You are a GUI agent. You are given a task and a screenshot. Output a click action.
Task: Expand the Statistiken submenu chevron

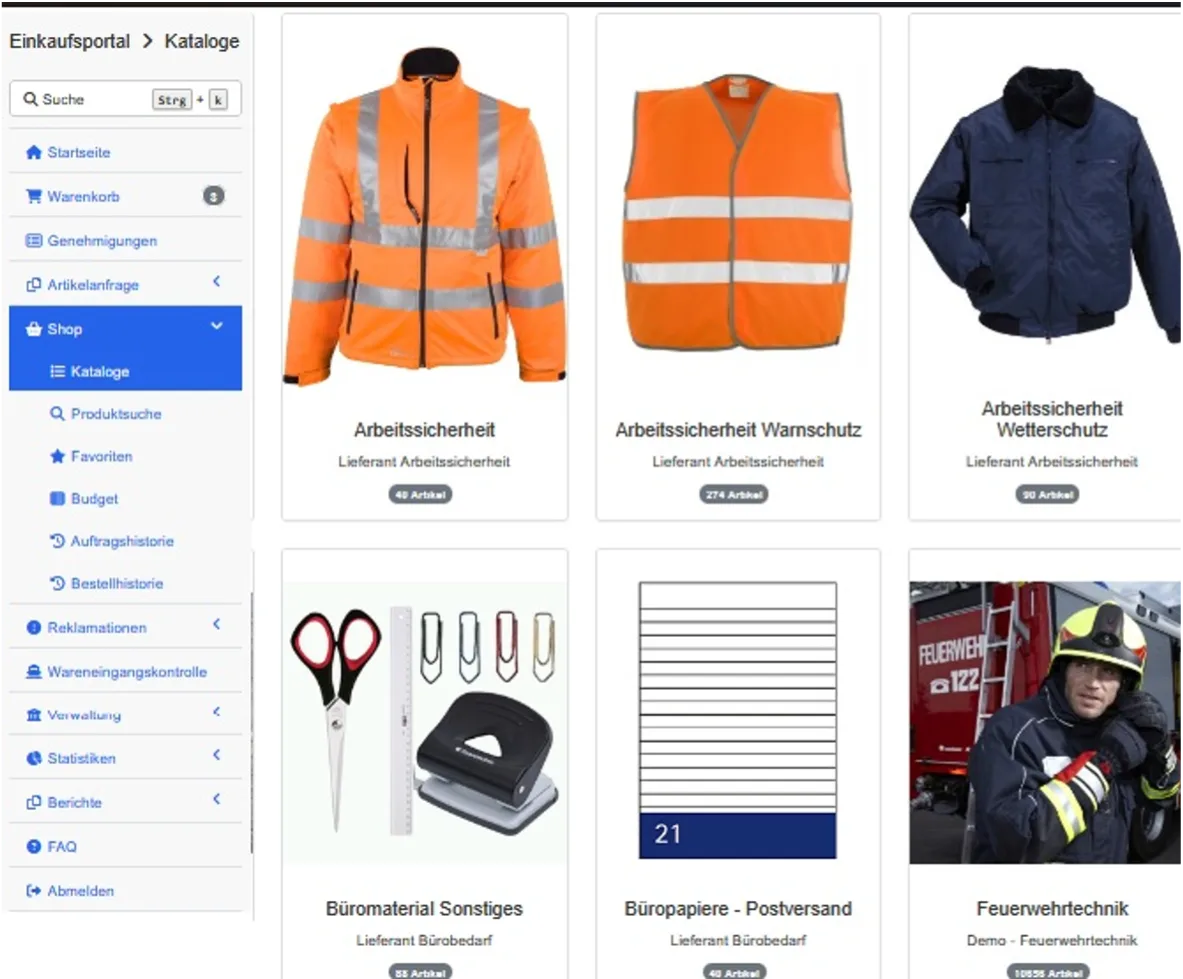coord(217,754)
